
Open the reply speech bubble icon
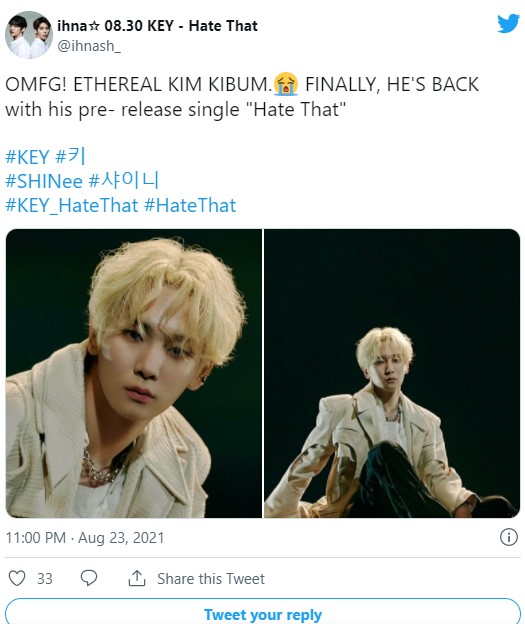(x=88, y=578)
